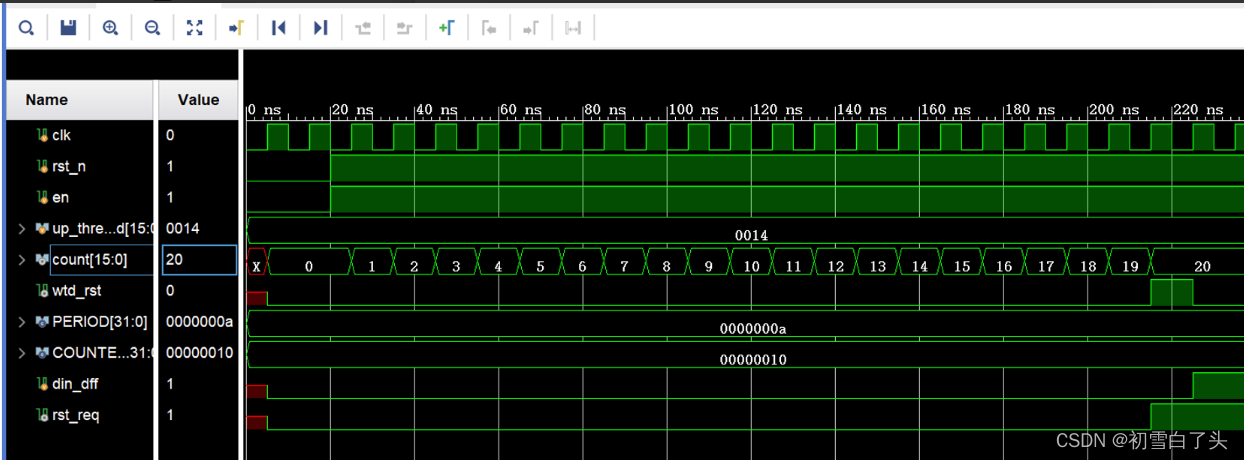
Task: Click the wtd_rst value 0 in Value column
Action: (x=170, y=291)
